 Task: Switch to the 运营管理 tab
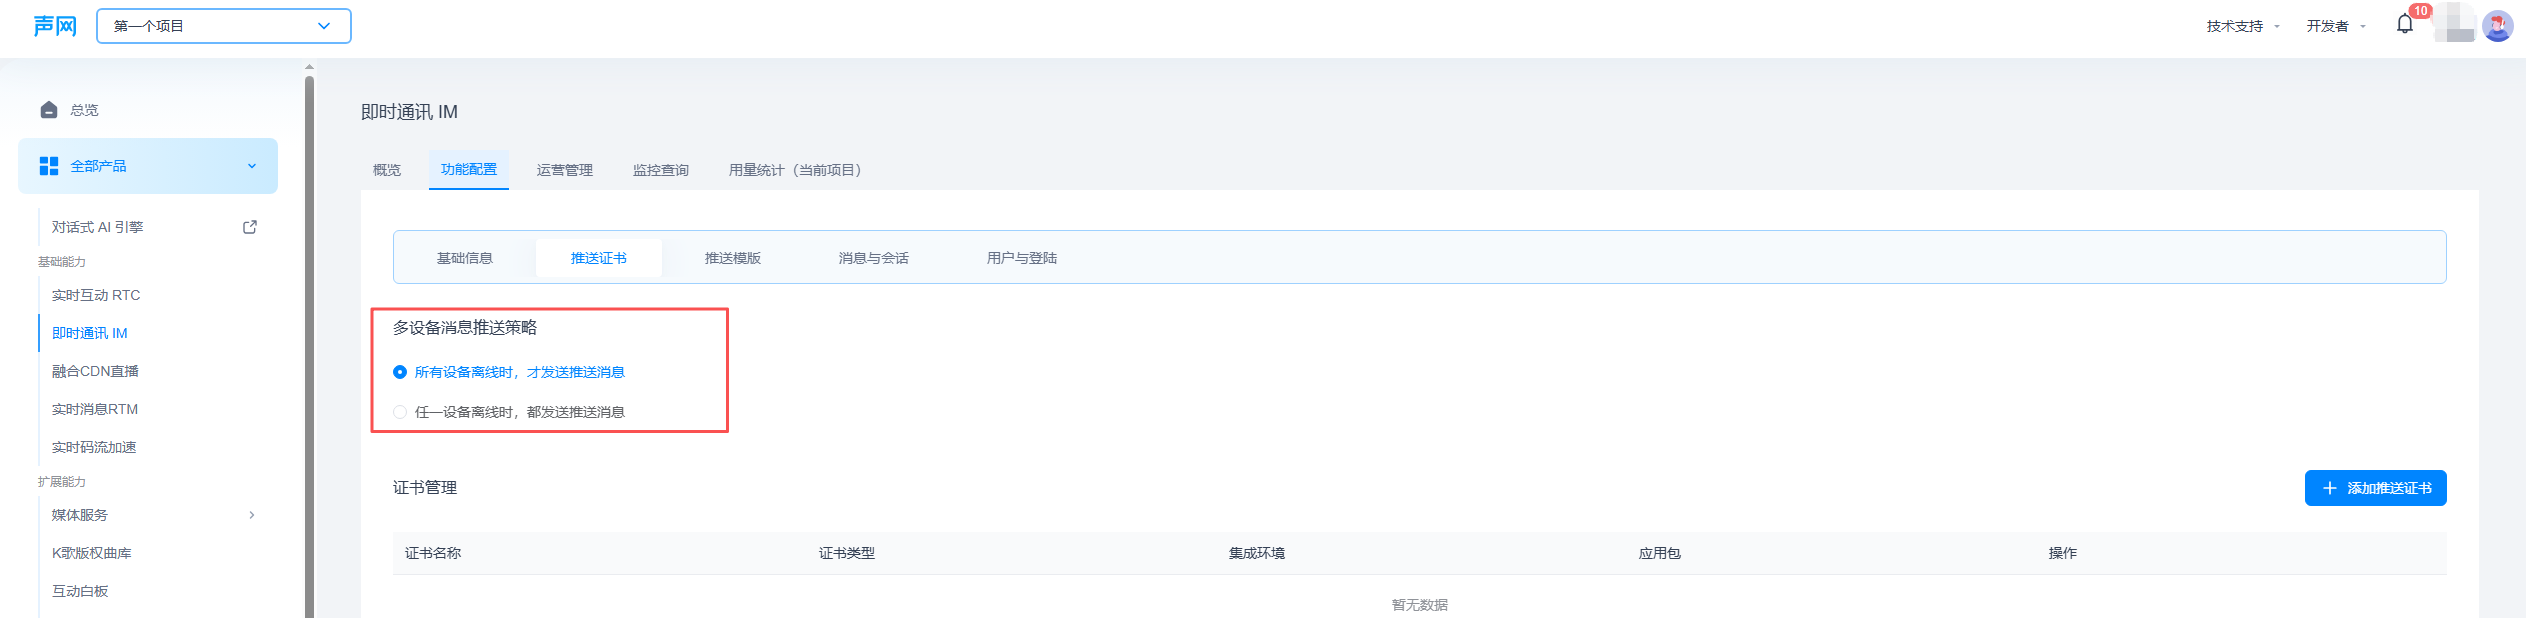(565, 170)
